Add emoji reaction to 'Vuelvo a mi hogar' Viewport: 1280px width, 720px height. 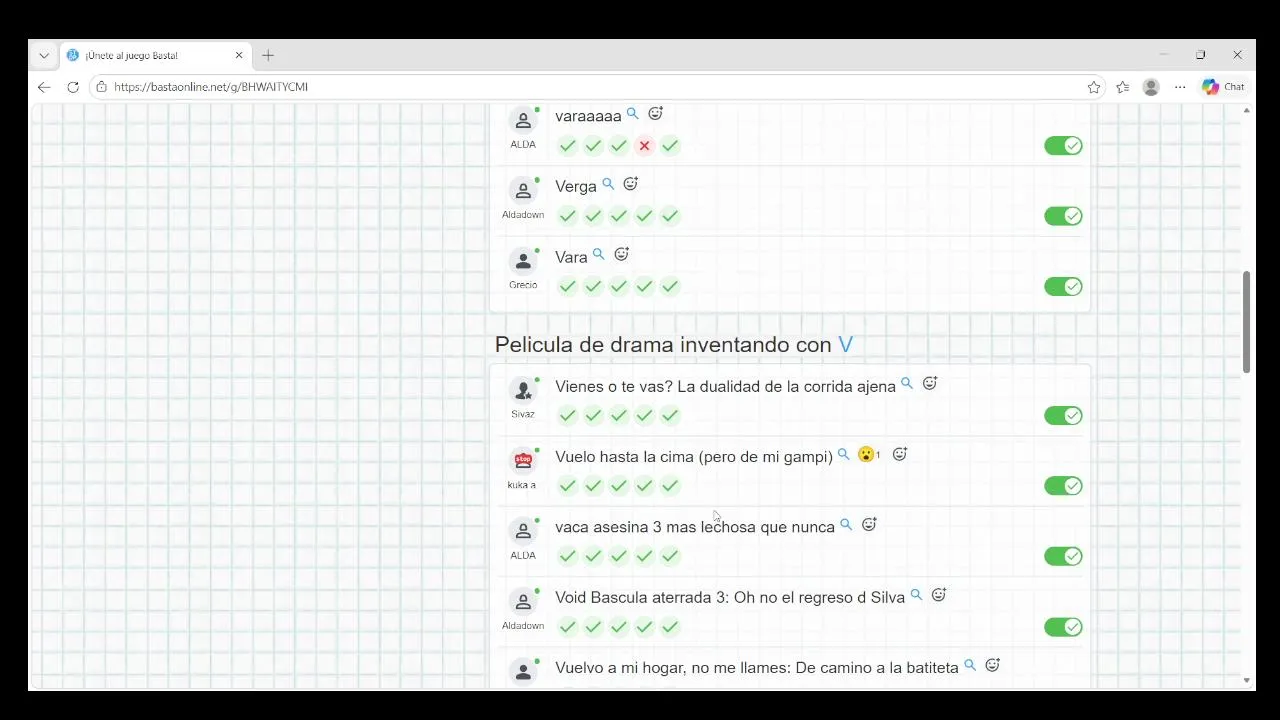(x=992, y=665)
